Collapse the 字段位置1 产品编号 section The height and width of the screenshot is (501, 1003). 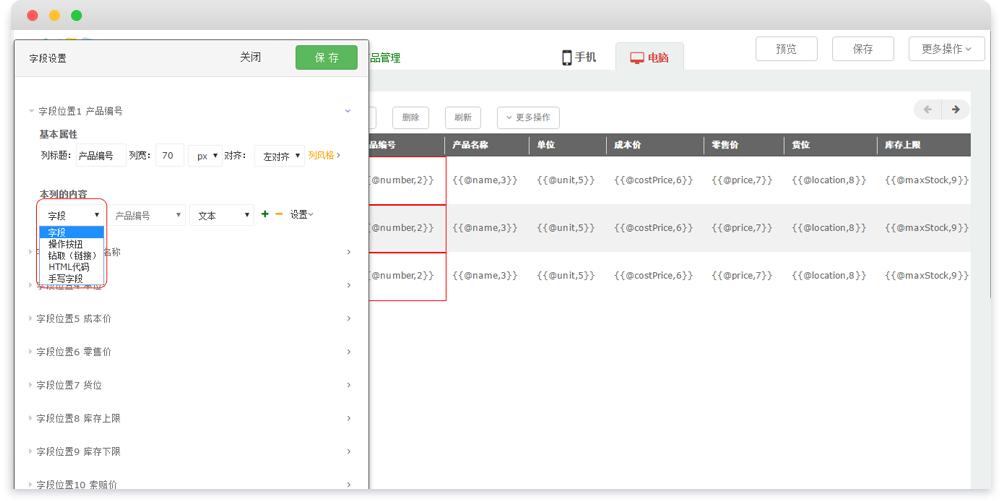[x=348, y=111]
